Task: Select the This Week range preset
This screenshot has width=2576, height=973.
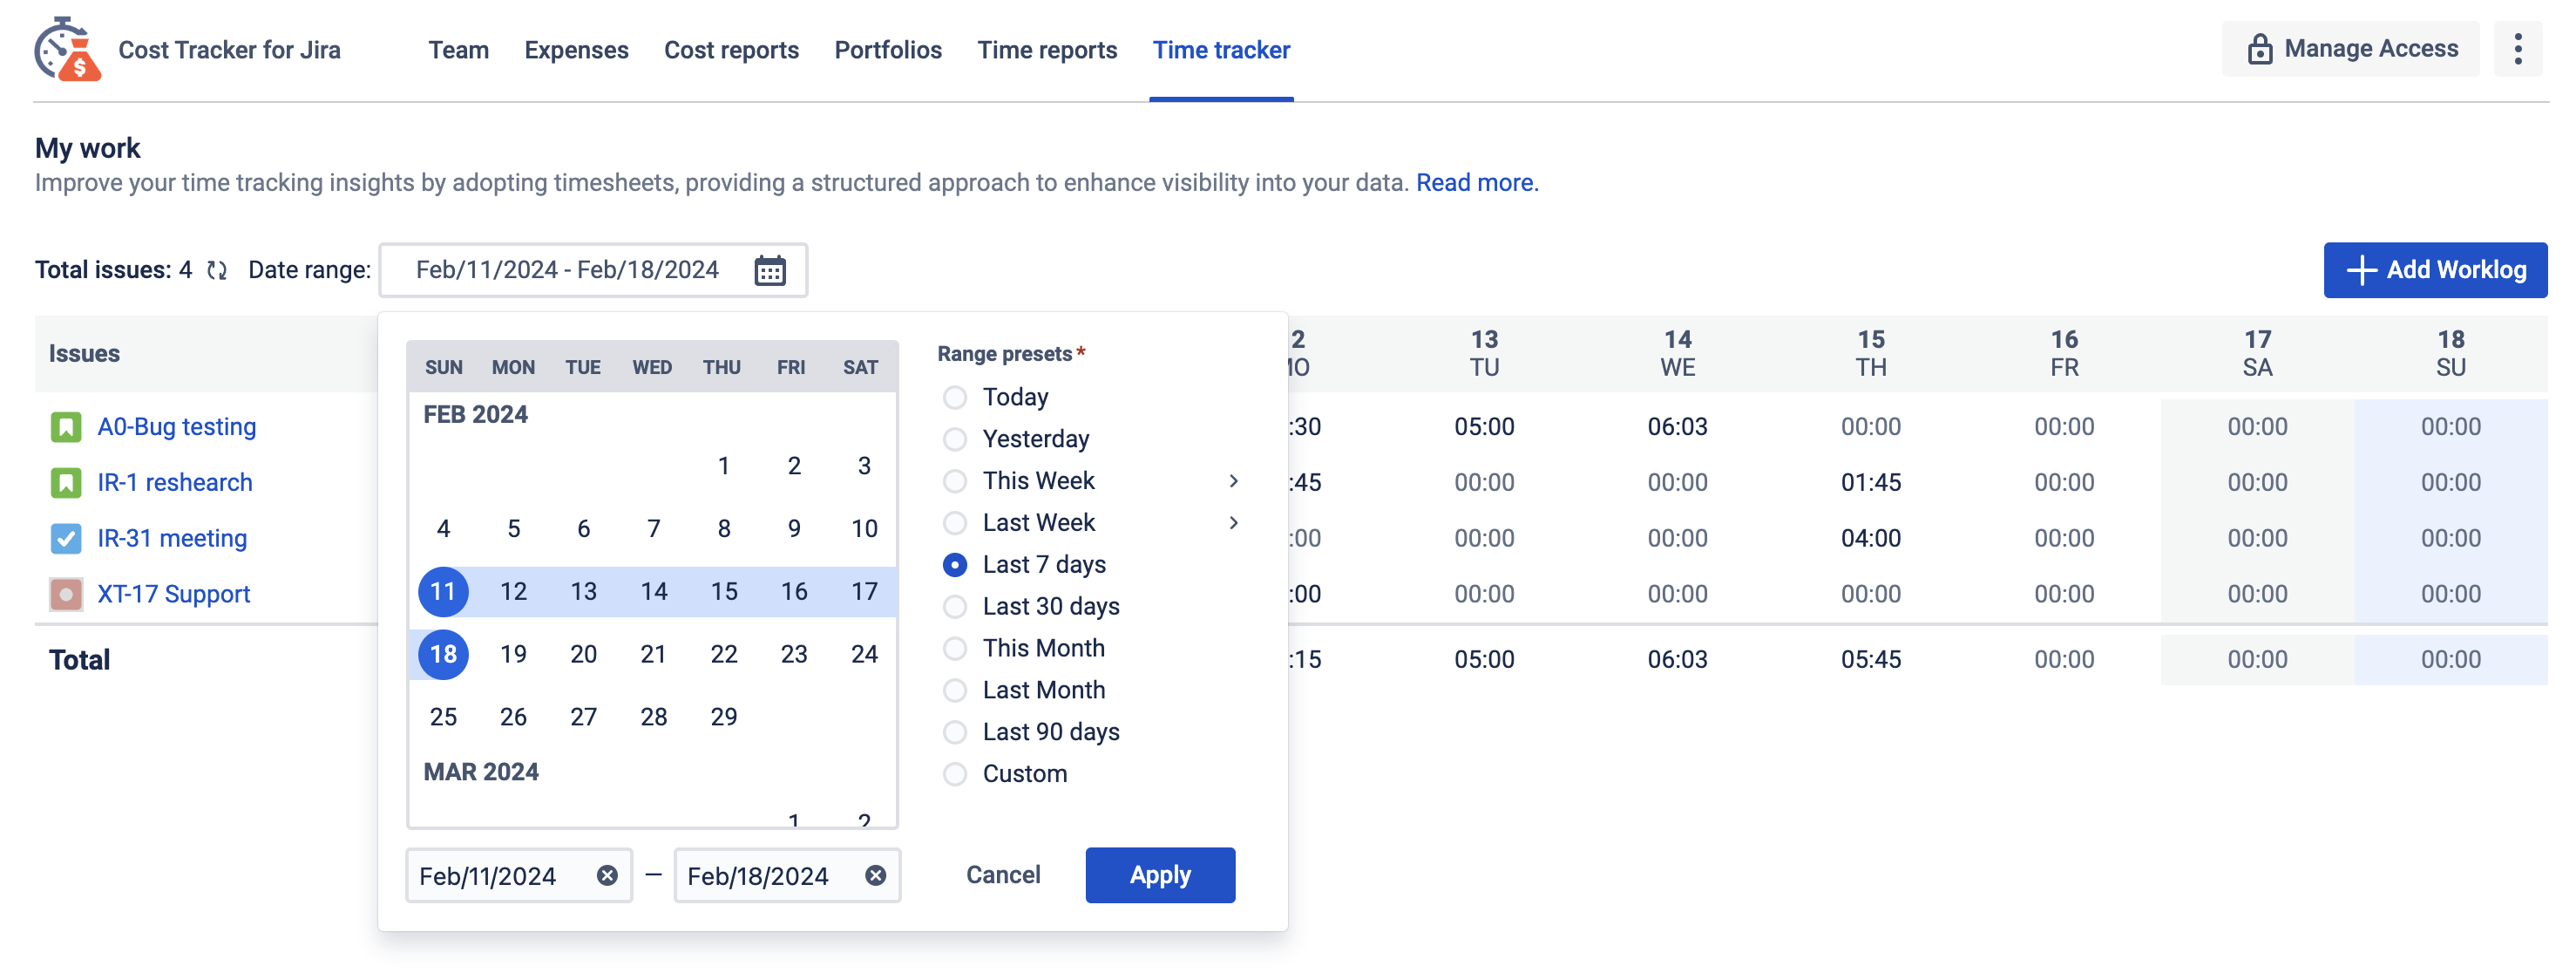Action: (x=955, y=481)
